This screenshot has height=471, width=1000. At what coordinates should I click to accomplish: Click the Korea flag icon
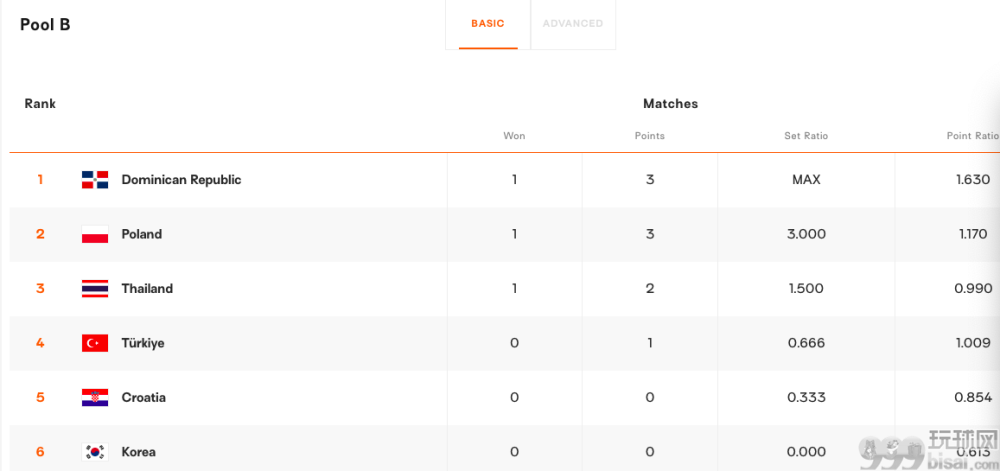click(95, 452)
